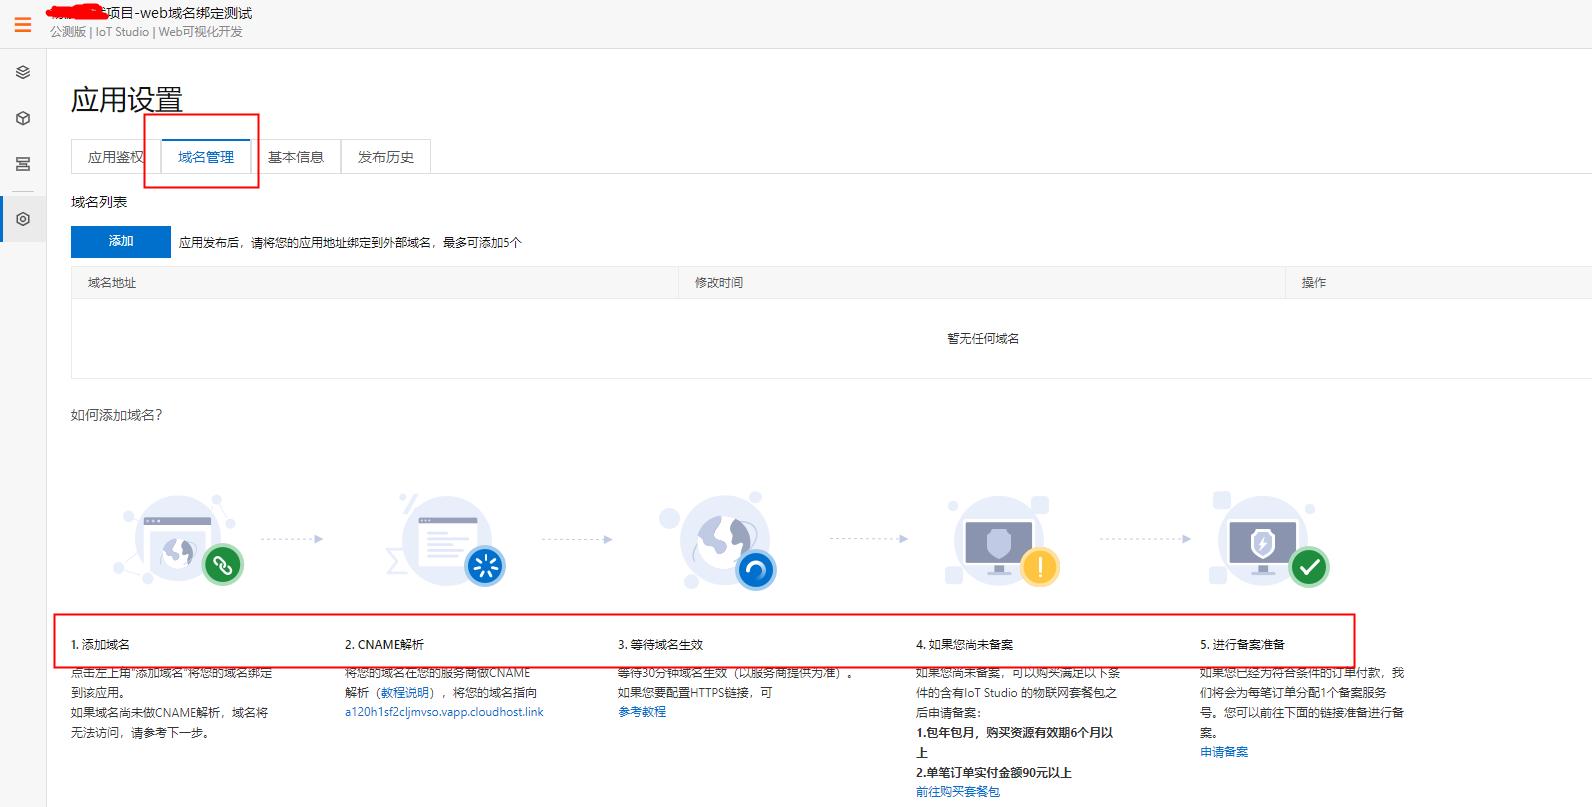Open the layers icon in left sidebar
Viewport: 1592px width, 807px height.
point(23,72)
